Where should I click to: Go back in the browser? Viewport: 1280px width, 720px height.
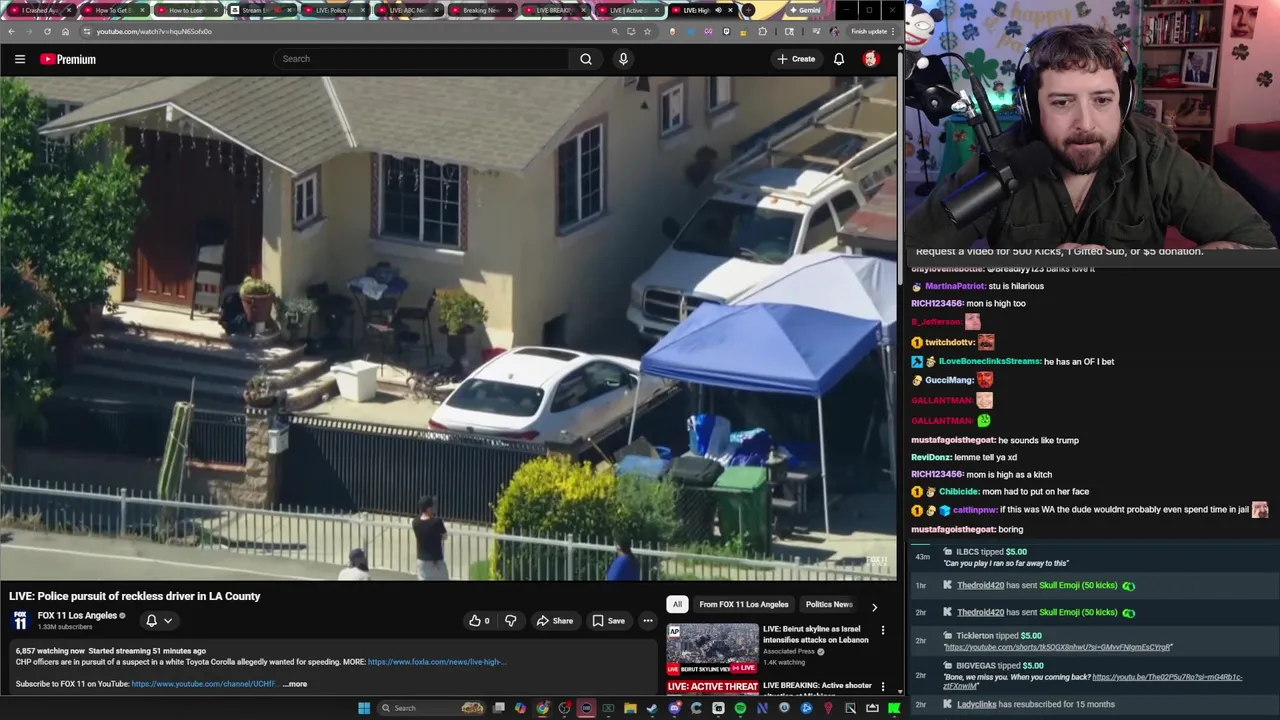point(11,31)
